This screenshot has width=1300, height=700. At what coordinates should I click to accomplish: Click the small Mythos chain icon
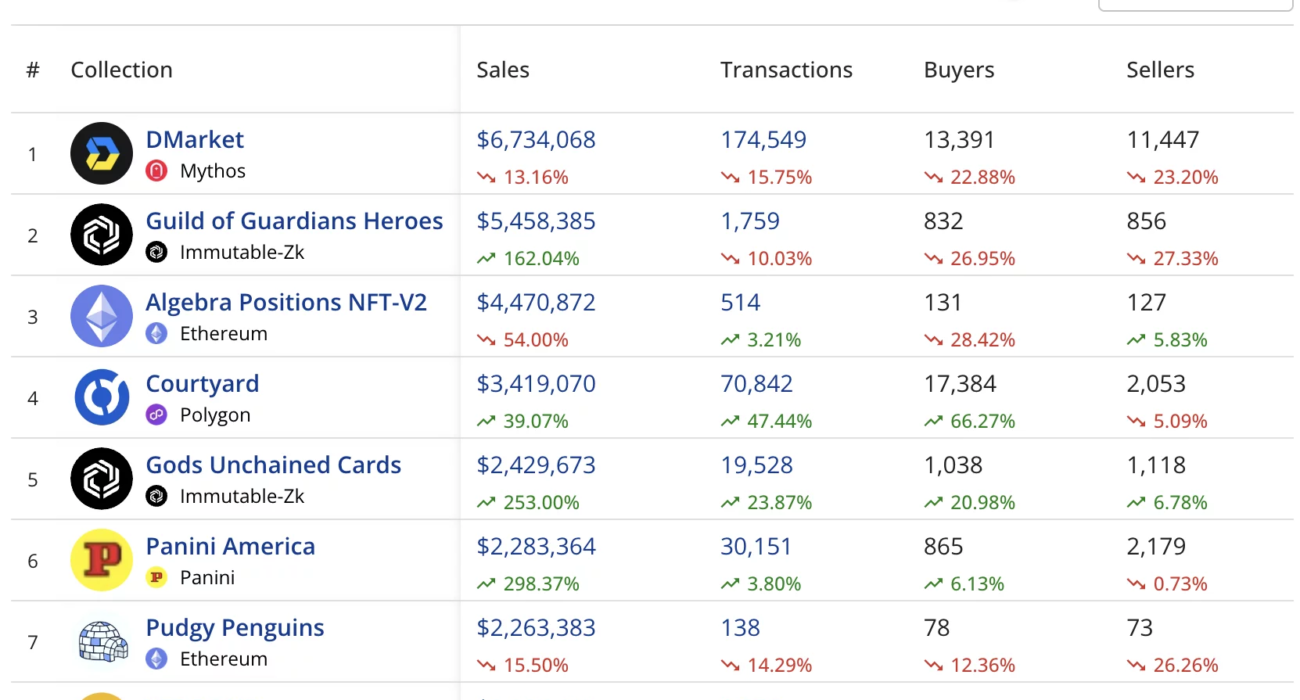(156, 171)
